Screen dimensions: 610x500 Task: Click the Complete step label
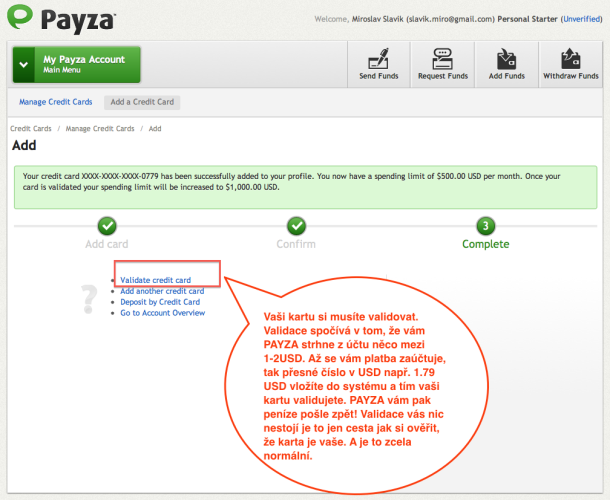coord(486,244)
